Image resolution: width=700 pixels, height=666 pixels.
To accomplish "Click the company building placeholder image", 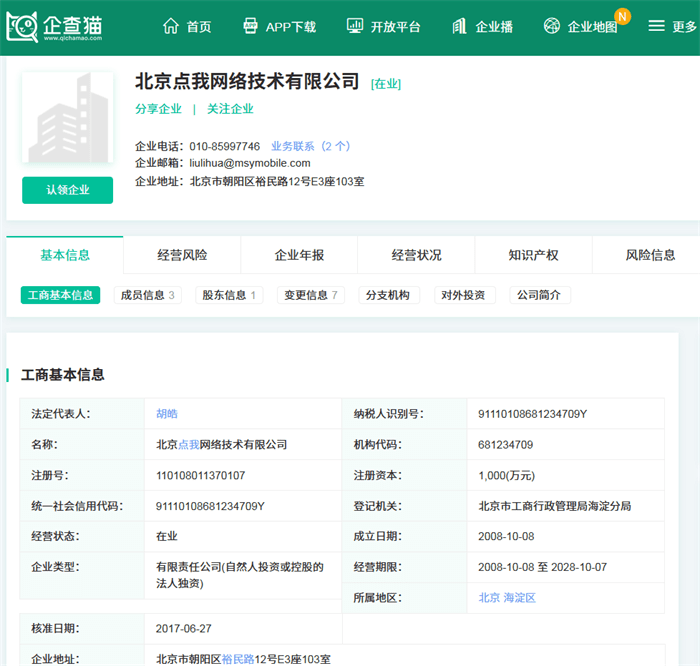I will coord(67,117).
